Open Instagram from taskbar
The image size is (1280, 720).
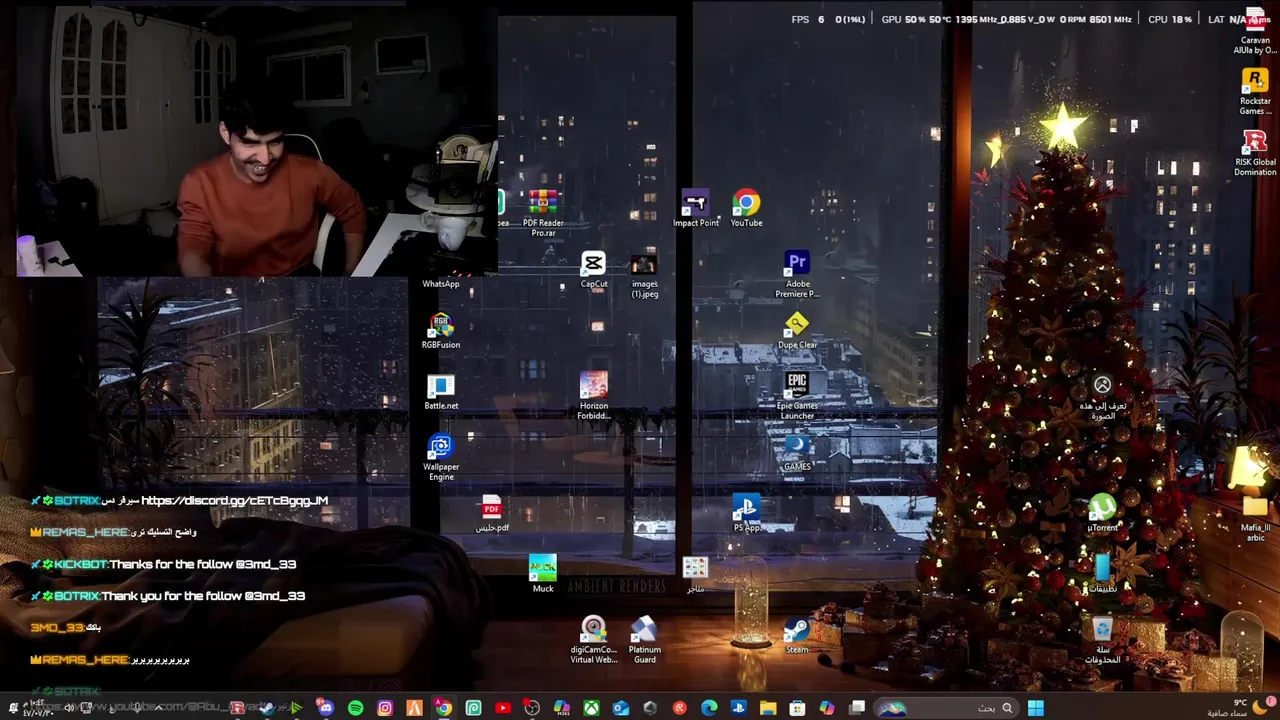pos(385,708)
